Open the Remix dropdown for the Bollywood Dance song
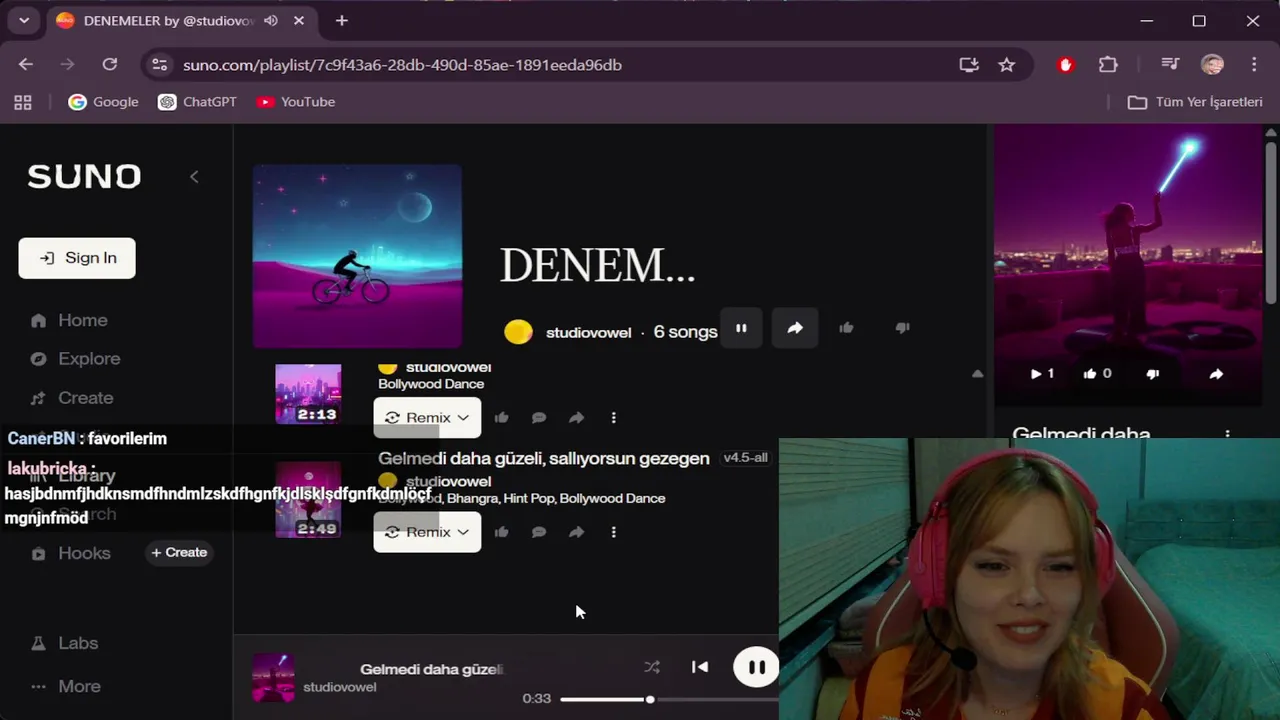The height and width of the screenshot is (720, 1280). click(427, 418)
